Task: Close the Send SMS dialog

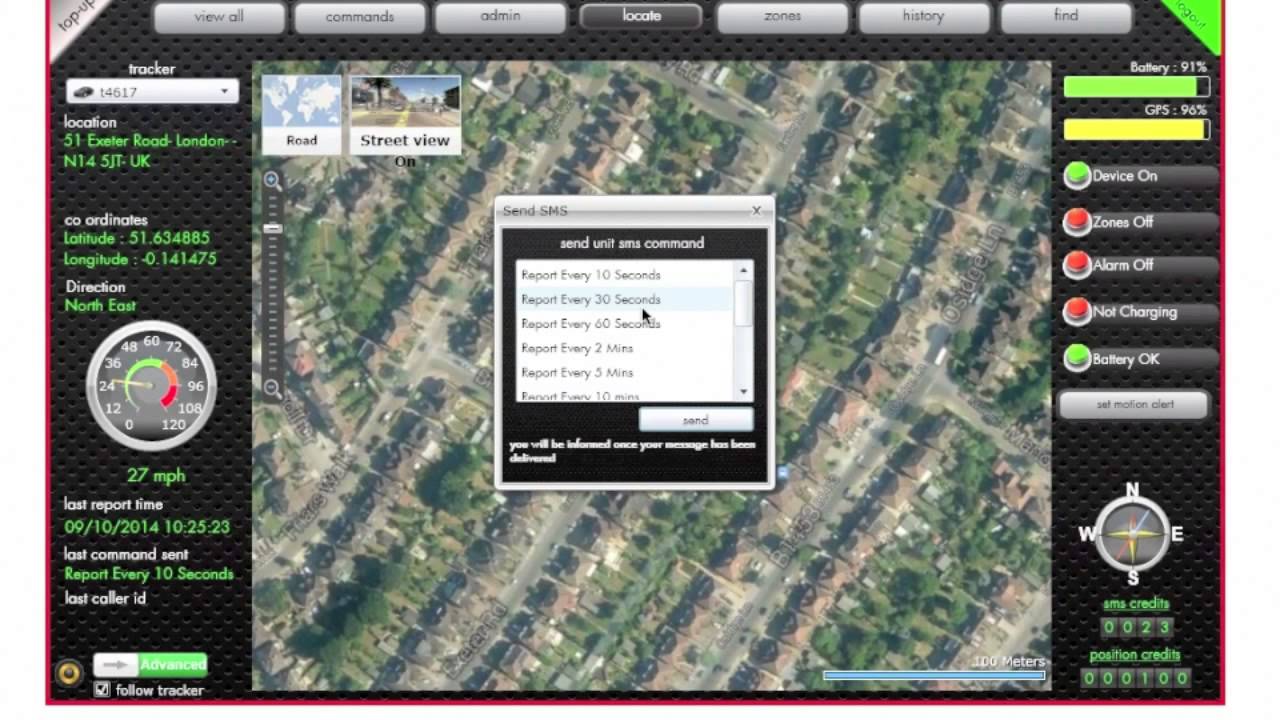Action: [x=757, y=210]
